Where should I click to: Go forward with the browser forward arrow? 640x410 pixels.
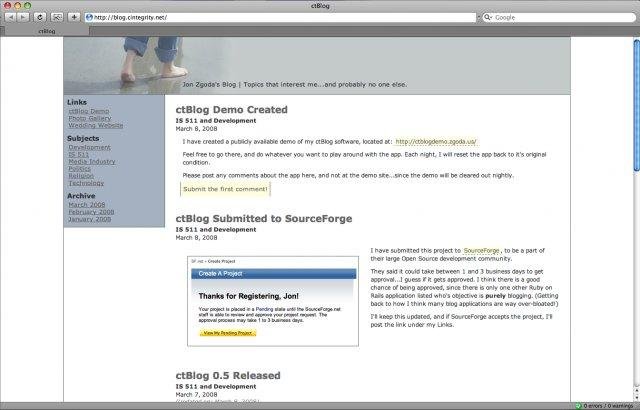23,17
